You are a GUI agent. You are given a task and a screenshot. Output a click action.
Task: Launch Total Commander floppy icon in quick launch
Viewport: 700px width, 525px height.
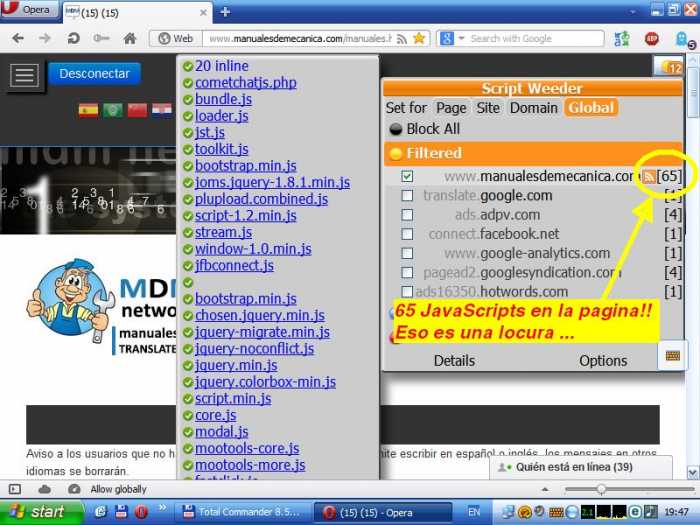[x=121, y=512]
